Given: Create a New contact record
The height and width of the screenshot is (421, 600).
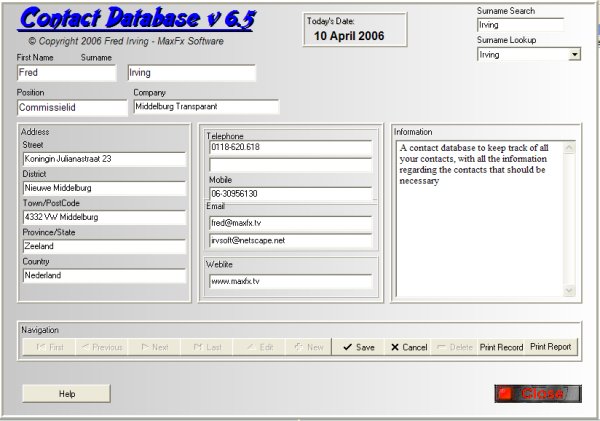Looking at the screenshot, I should (308, 347).
